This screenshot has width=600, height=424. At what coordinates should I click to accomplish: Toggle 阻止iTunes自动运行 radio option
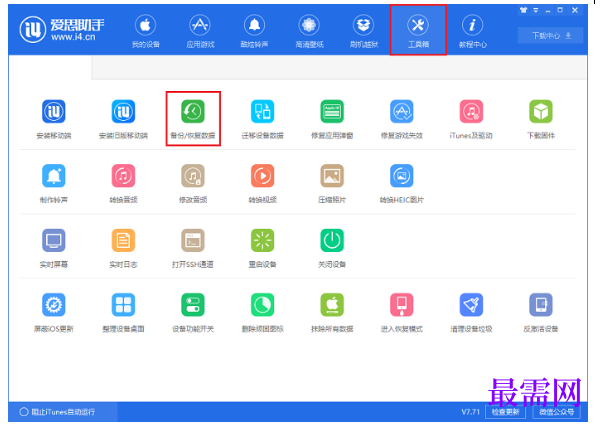(x=24, y=412)
